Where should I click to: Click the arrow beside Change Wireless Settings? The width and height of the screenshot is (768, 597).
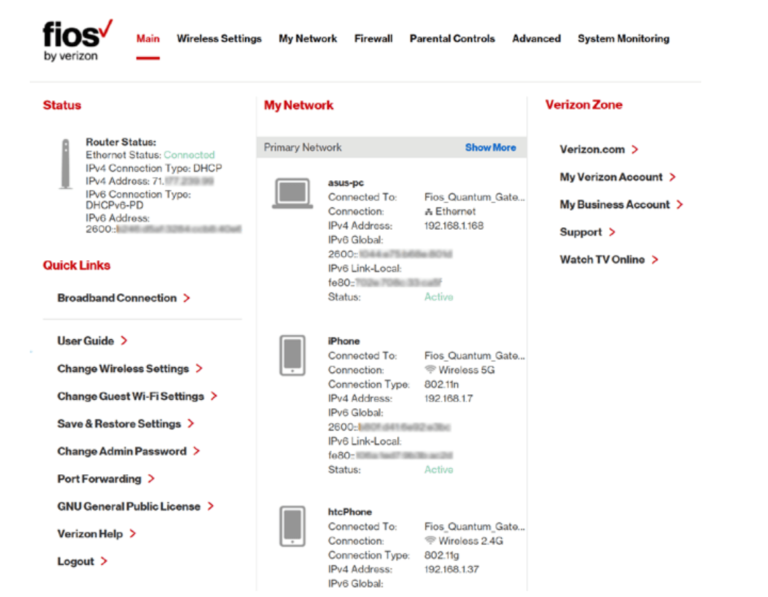coord(199,368)
